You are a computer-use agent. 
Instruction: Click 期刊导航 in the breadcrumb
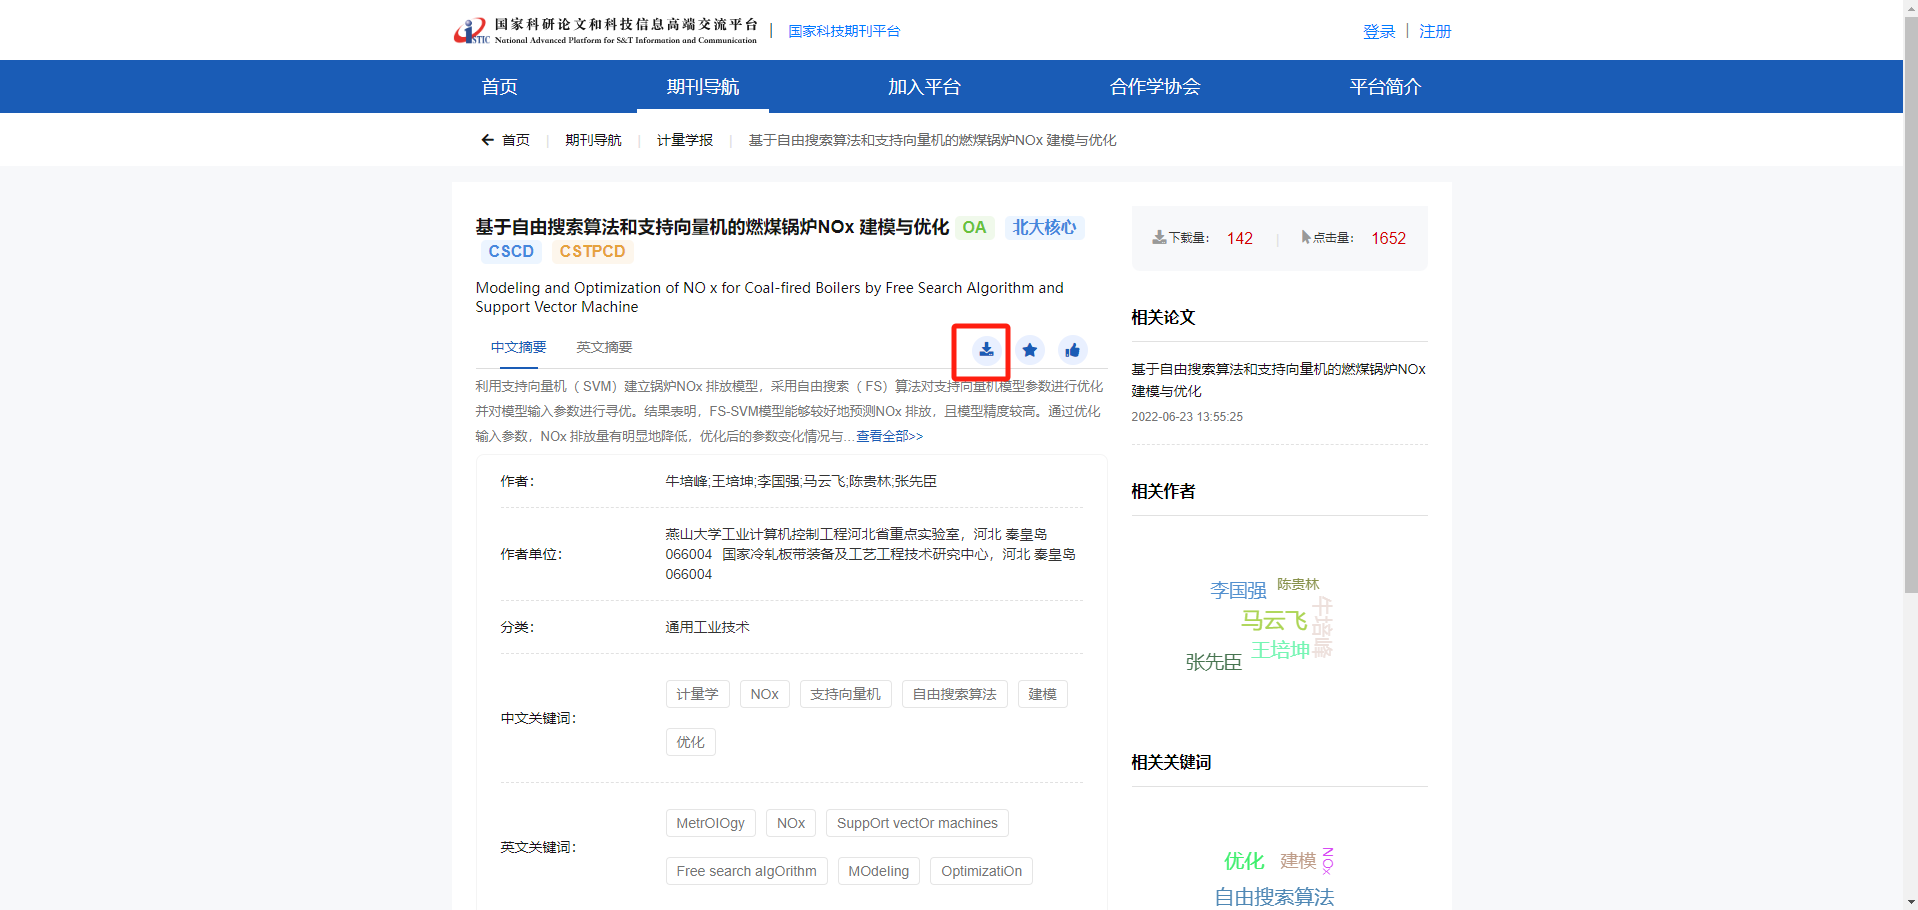[593, 140]
